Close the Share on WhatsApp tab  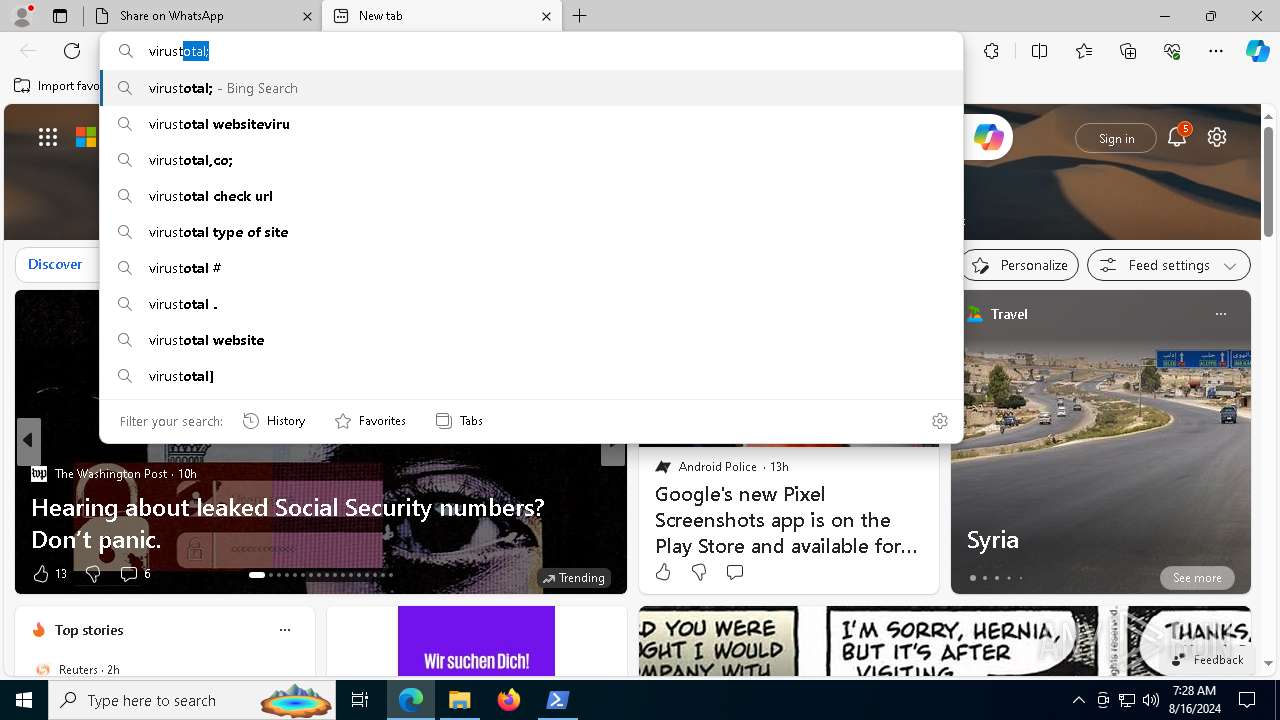[306, 16]
